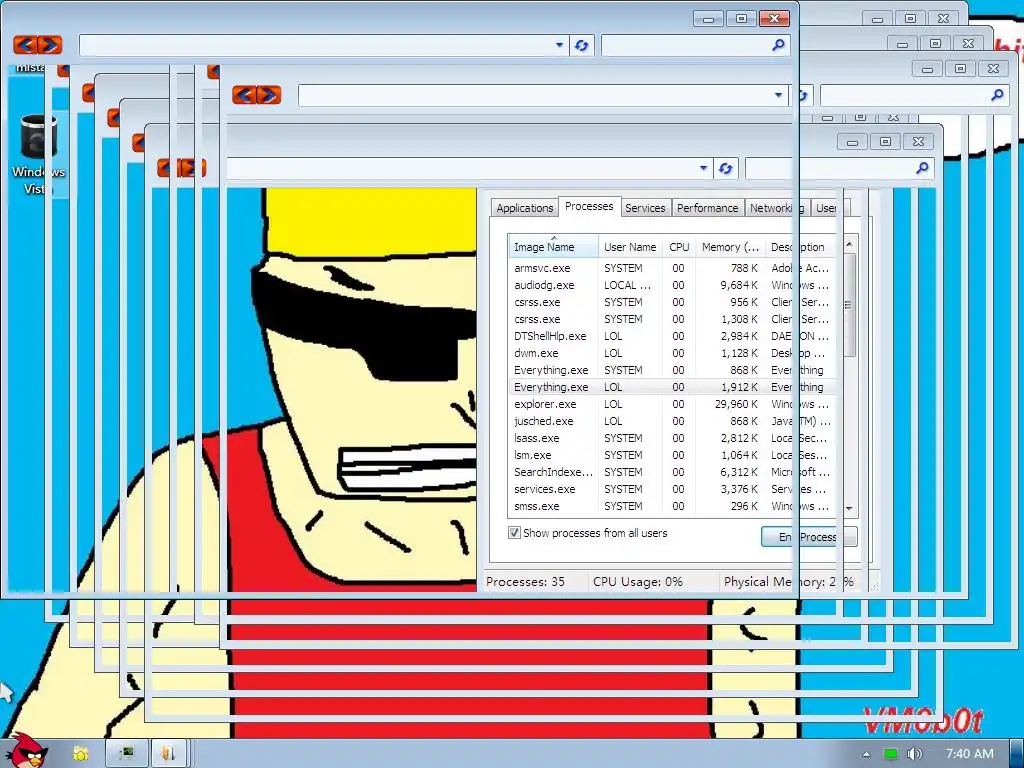Select the DTShellHlp.exe process row
Image resolution: width=1024 pixels, height=768 pixels.
point(673,336)
